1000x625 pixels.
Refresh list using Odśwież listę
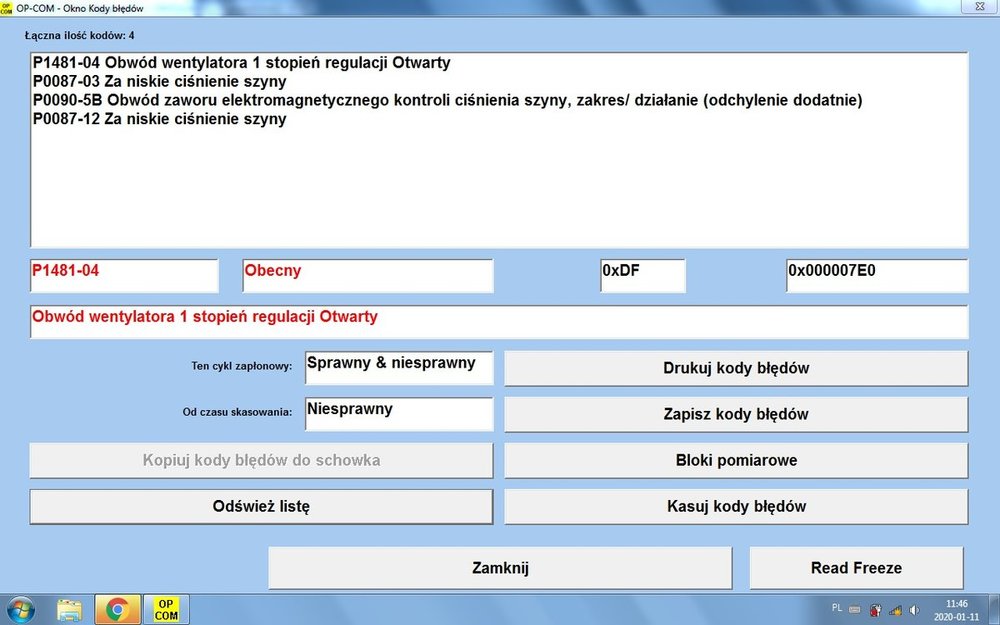pyautogui.click(x=261, y=506)
